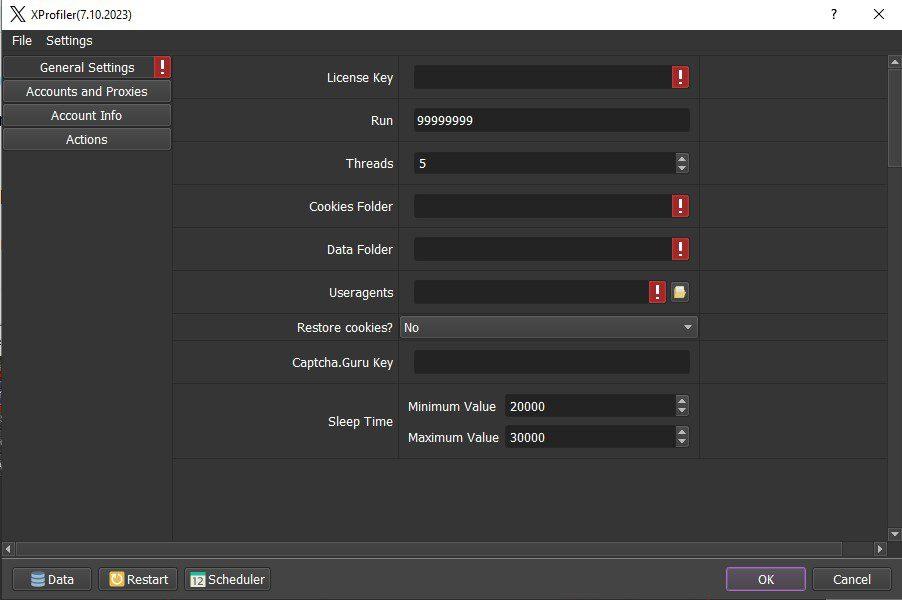Viewport: 902px width, 600px height.
Task: Switch to the General Settings tab
Action: pos(87,67)
